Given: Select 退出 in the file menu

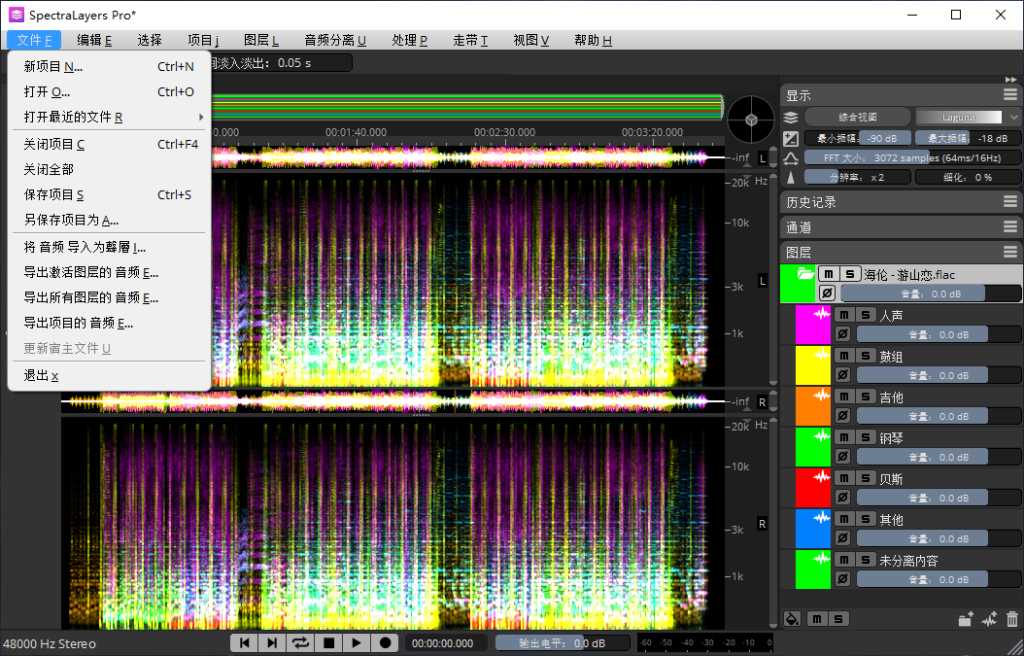Looking at the screenshot, I should click(x=110, y=376).
